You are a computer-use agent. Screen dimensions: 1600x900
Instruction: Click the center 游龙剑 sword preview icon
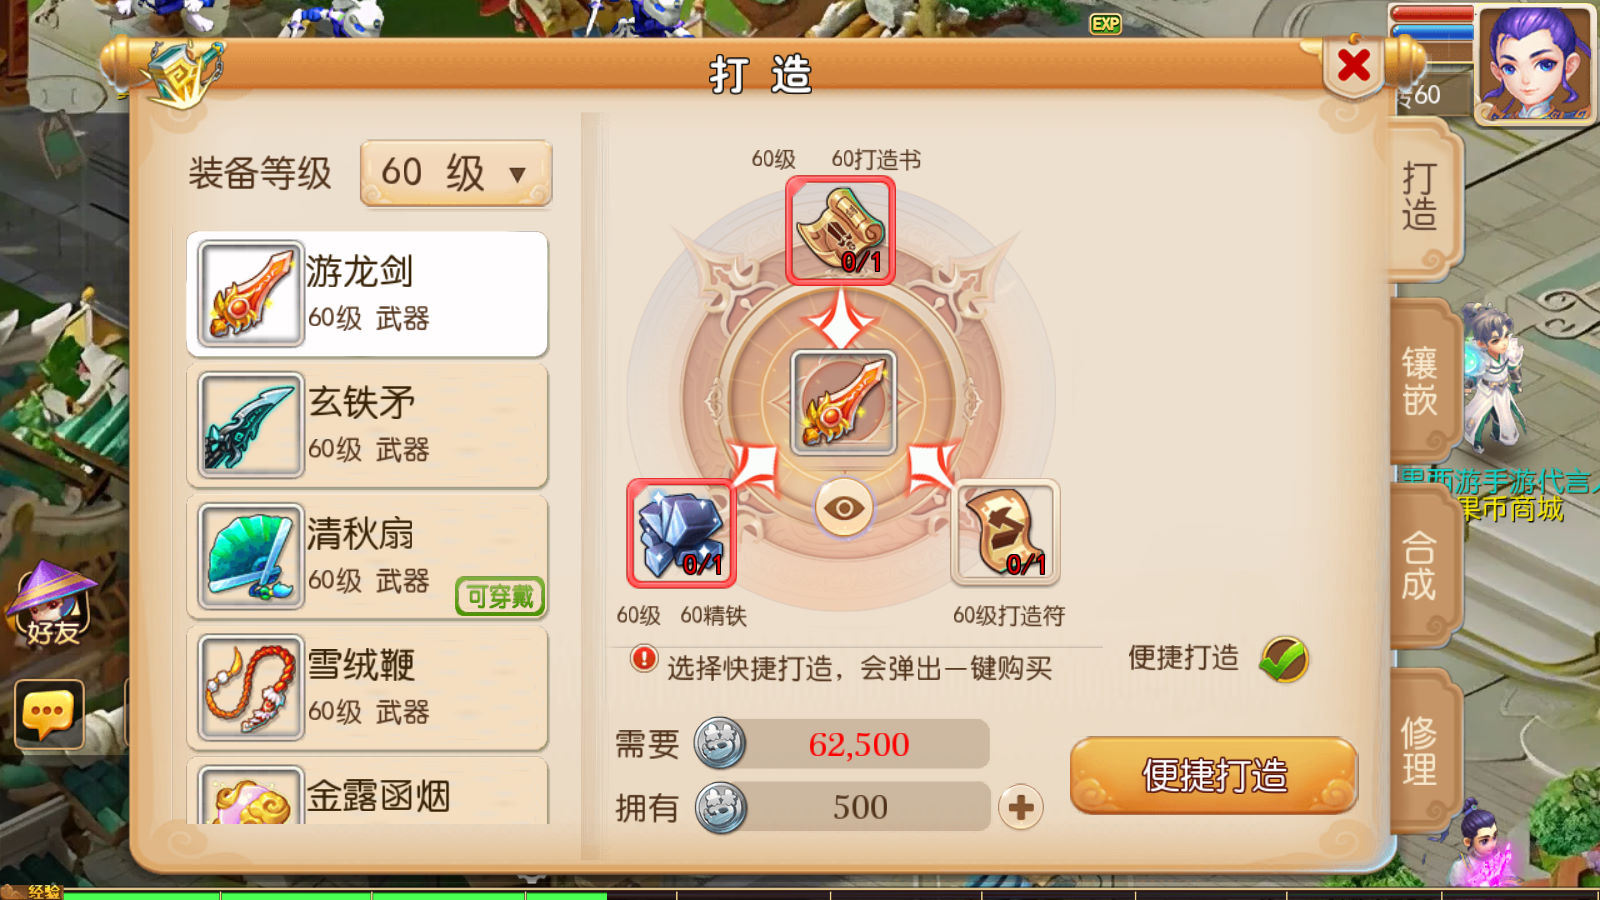843,403
